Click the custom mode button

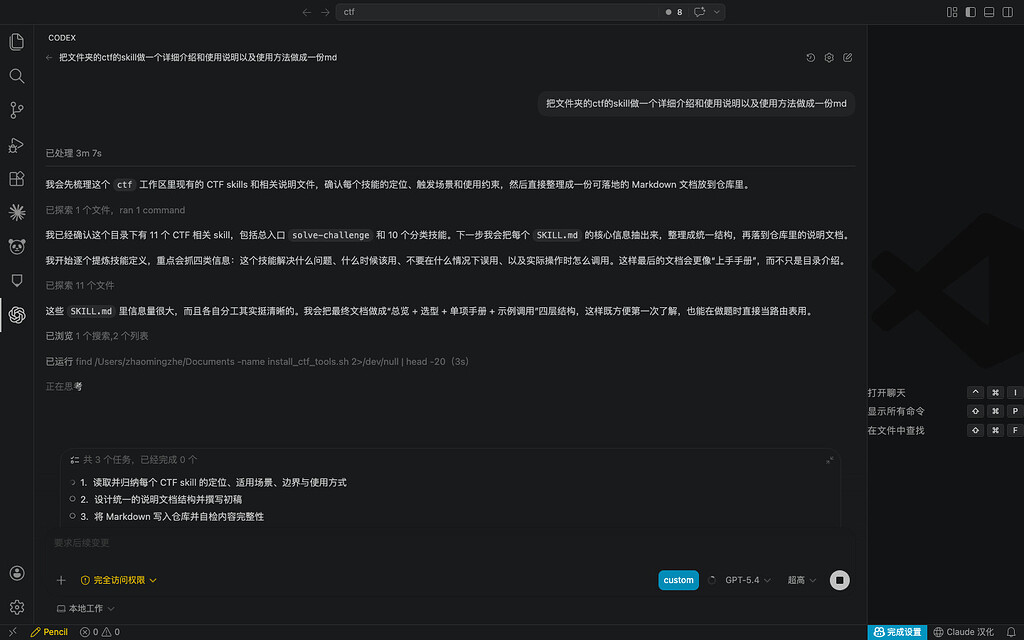(x=679, y=580)
